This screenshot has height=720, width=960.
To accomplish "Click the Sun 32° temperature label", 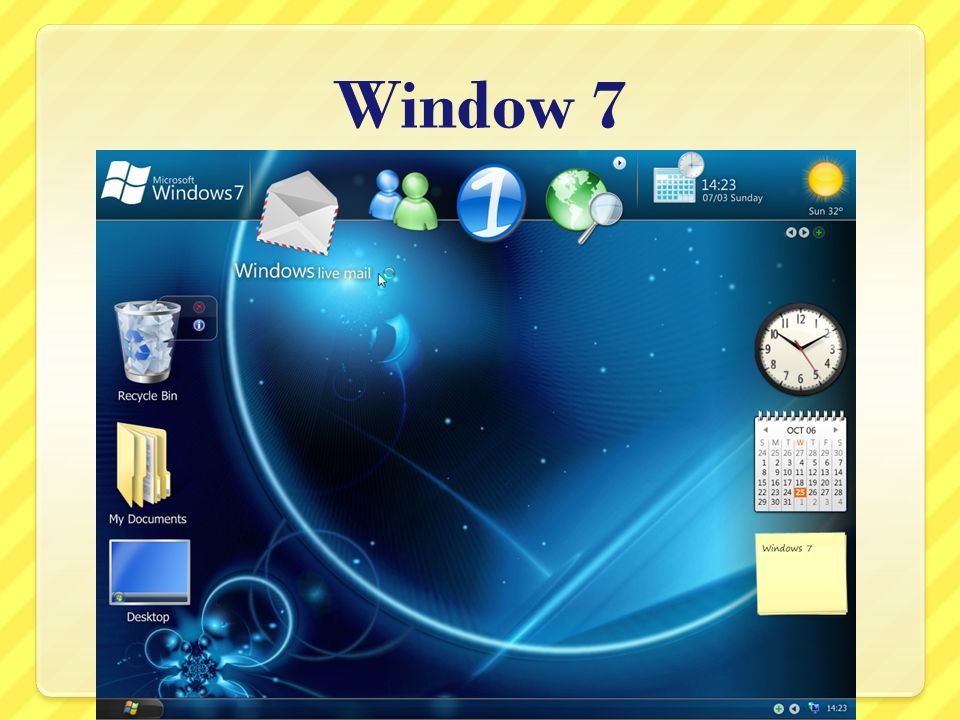I will tap(825, 211).
